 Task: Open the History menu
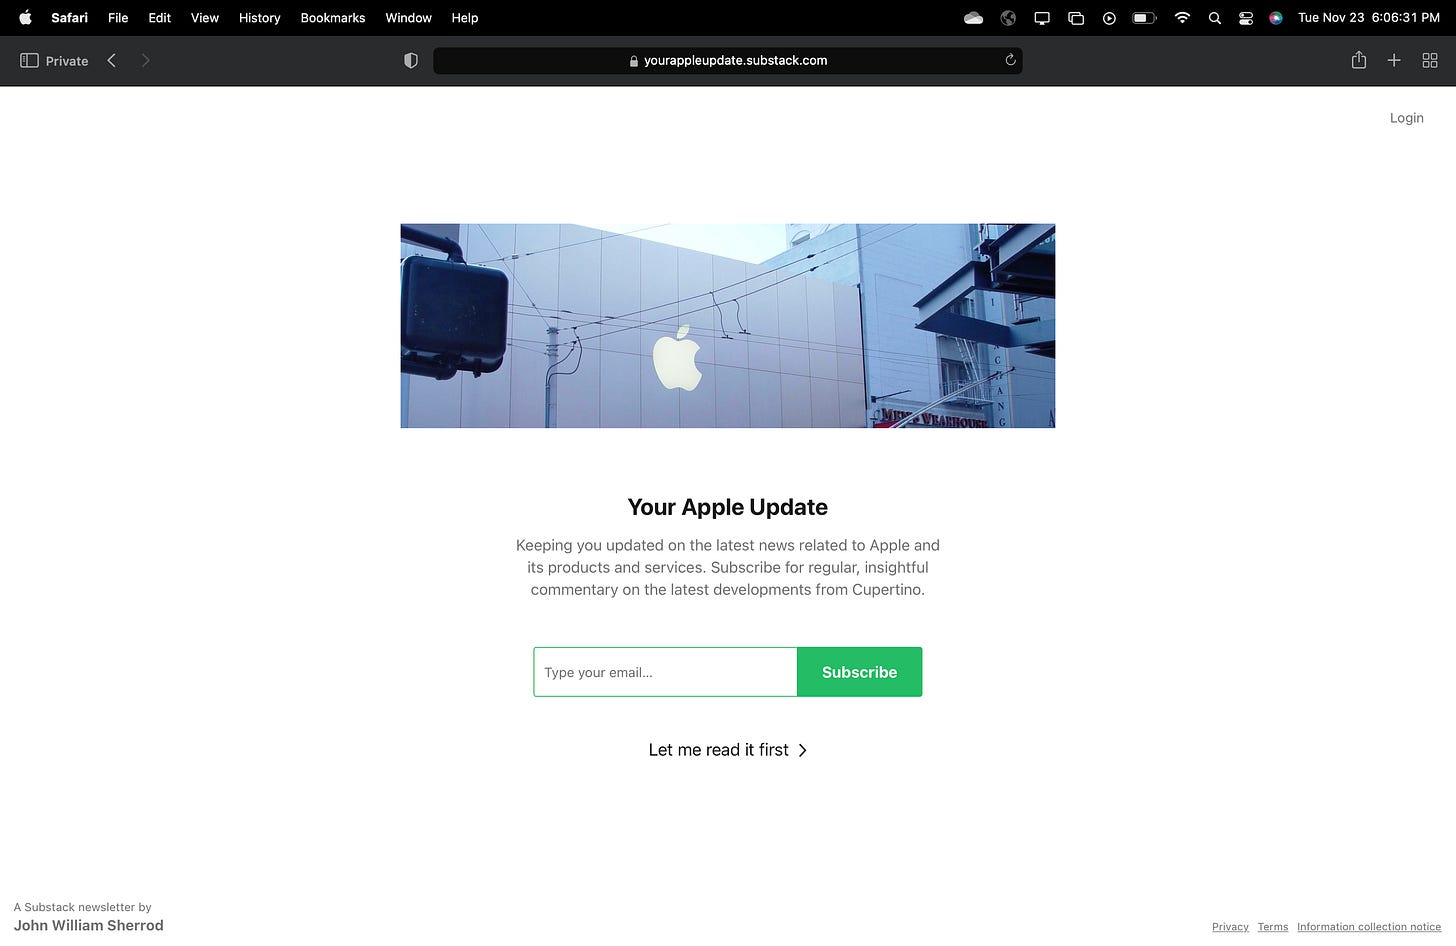(x=259, y=18)
